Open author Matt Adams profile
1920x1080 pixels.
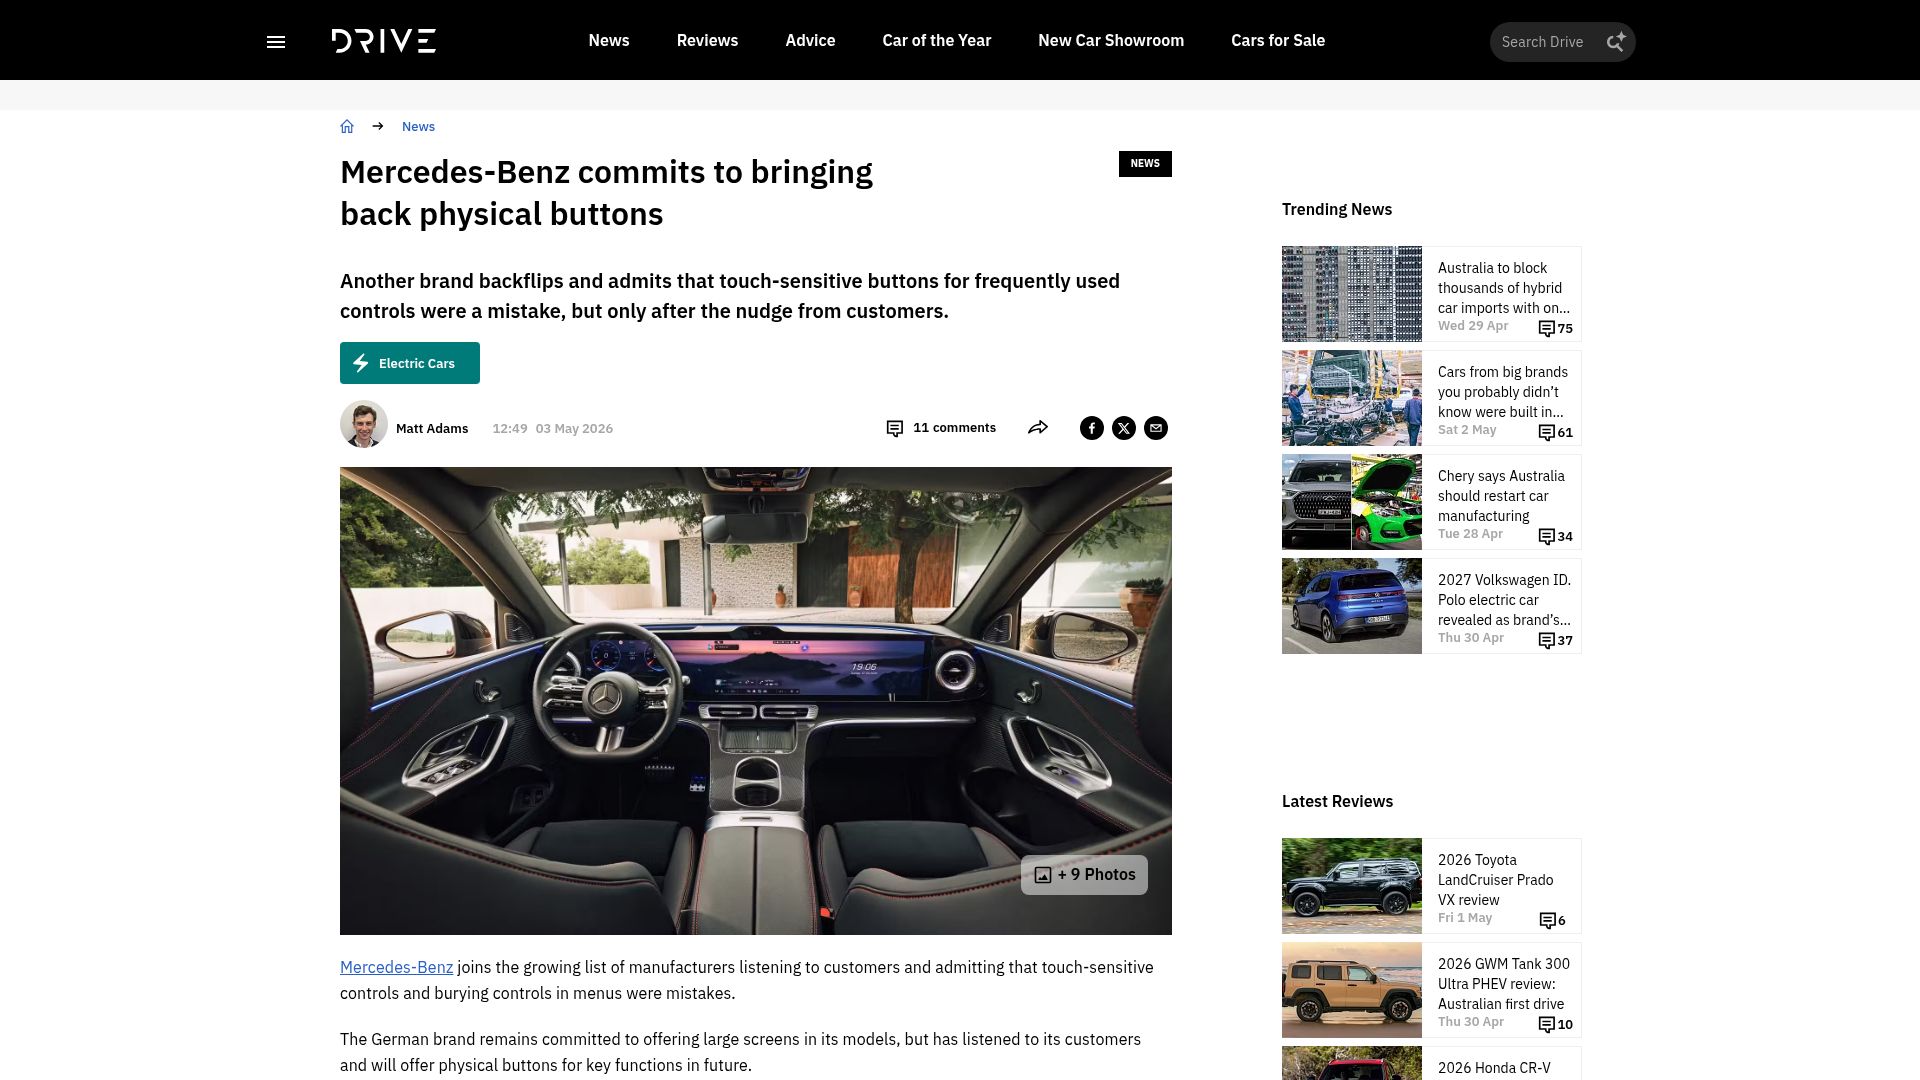click(432, 428)
